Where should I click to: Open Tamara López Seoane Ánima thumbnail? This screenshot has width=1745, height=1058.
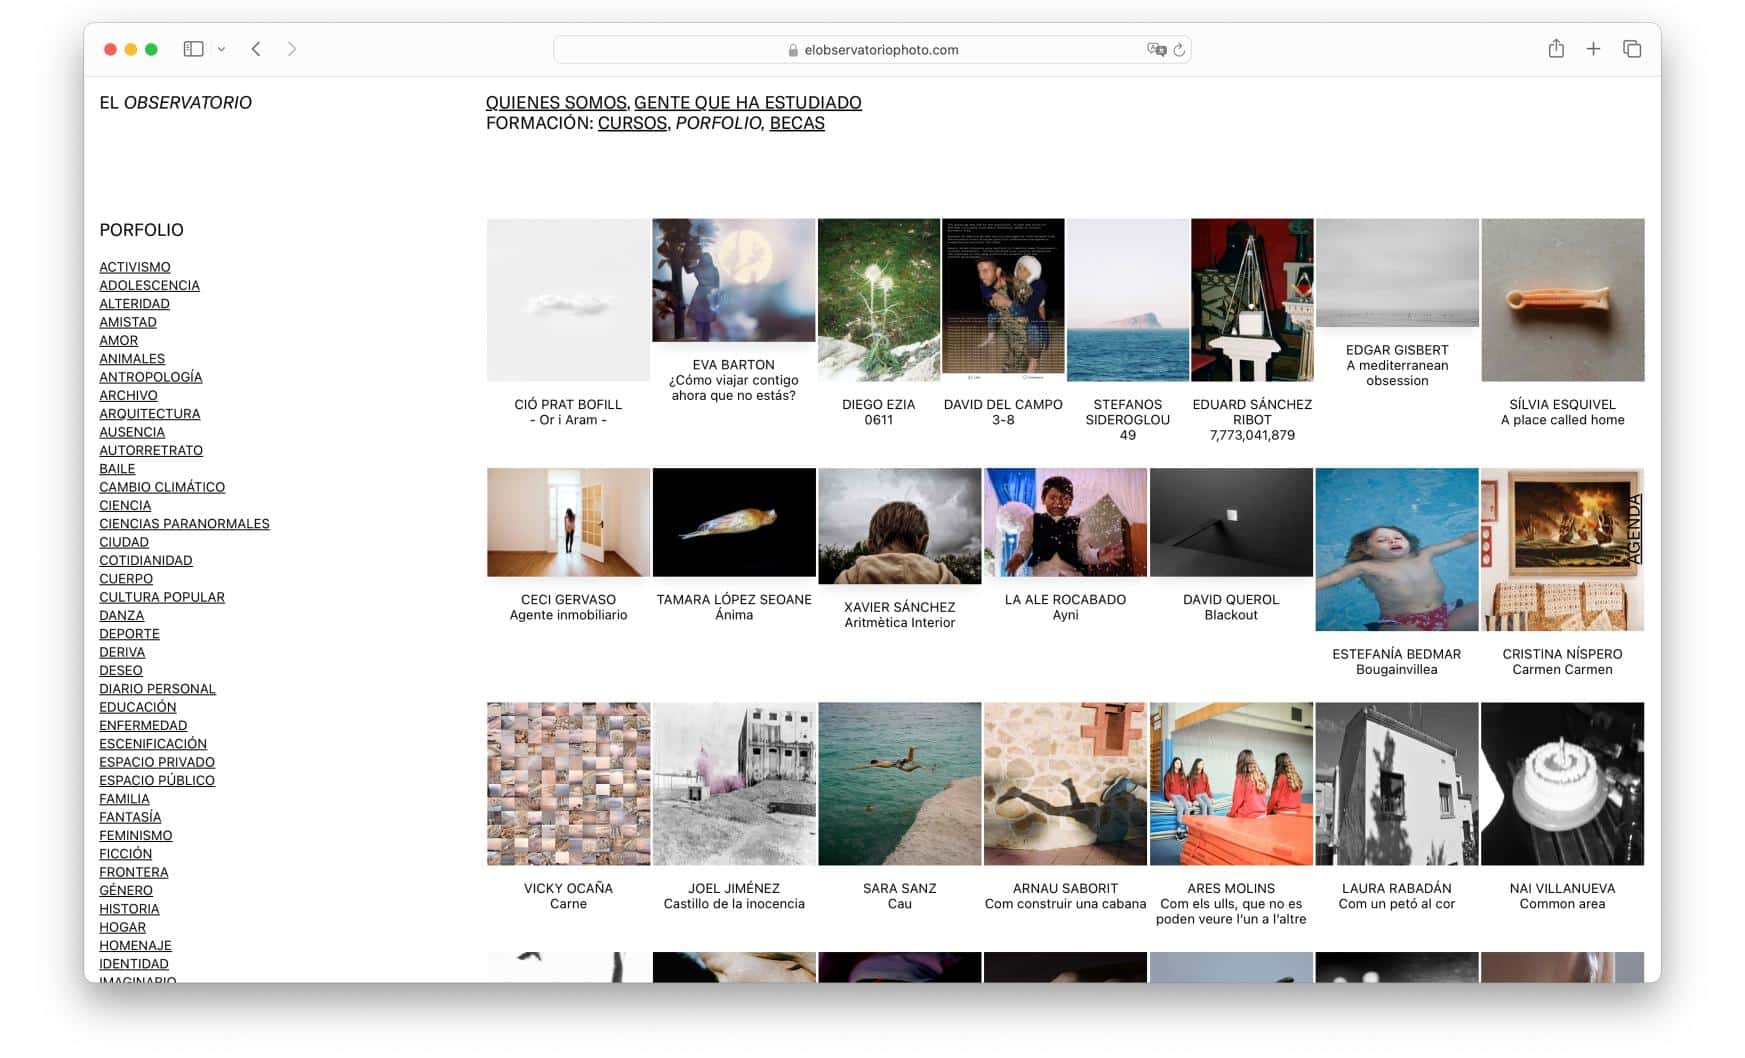(734, 522)
